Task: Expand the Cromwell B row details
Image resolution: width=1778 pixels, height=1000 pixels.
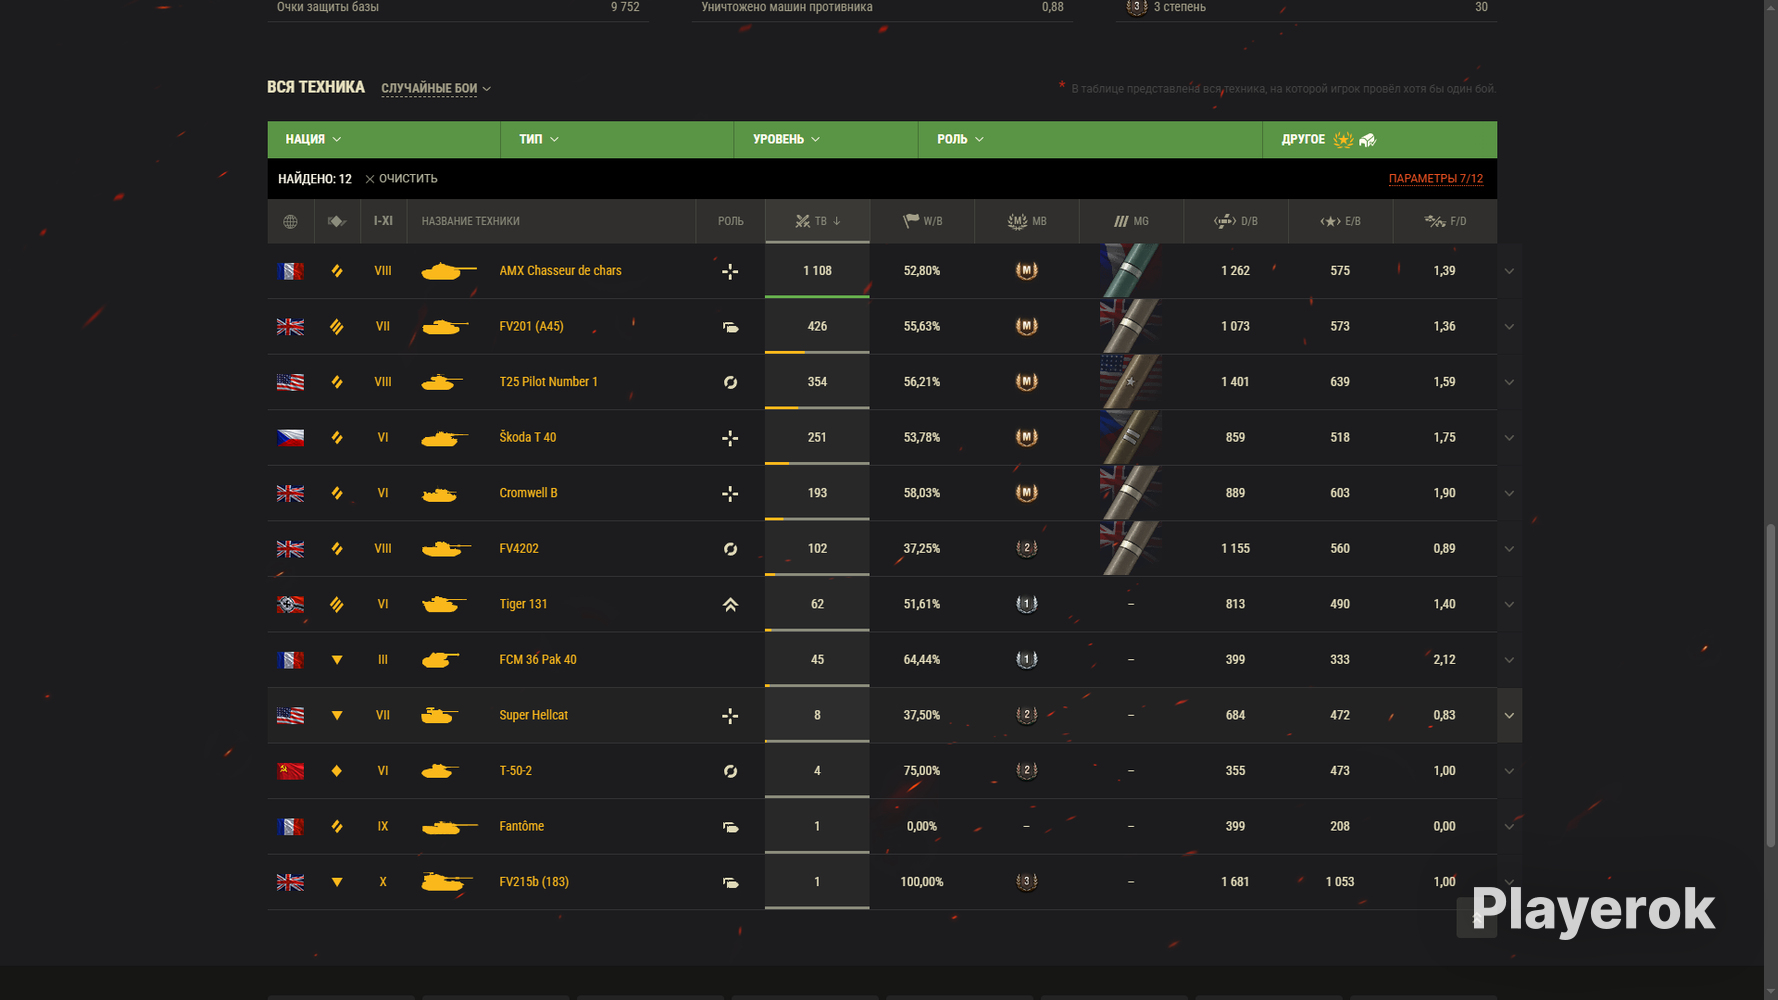Action: (1509, 493)
